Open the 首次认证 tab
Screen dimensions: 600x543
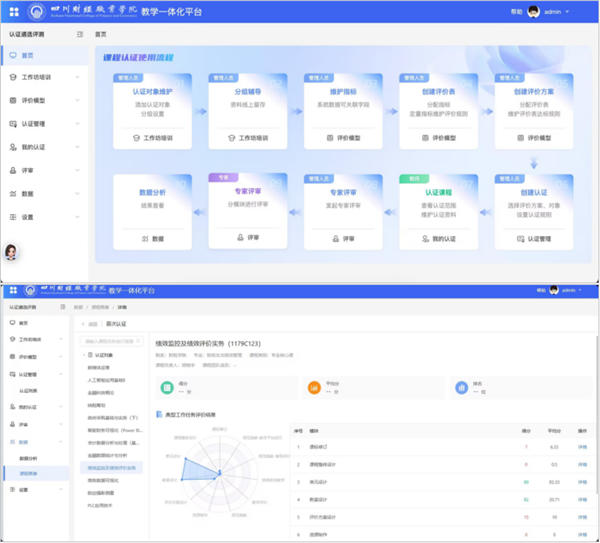tap(116, 324)
